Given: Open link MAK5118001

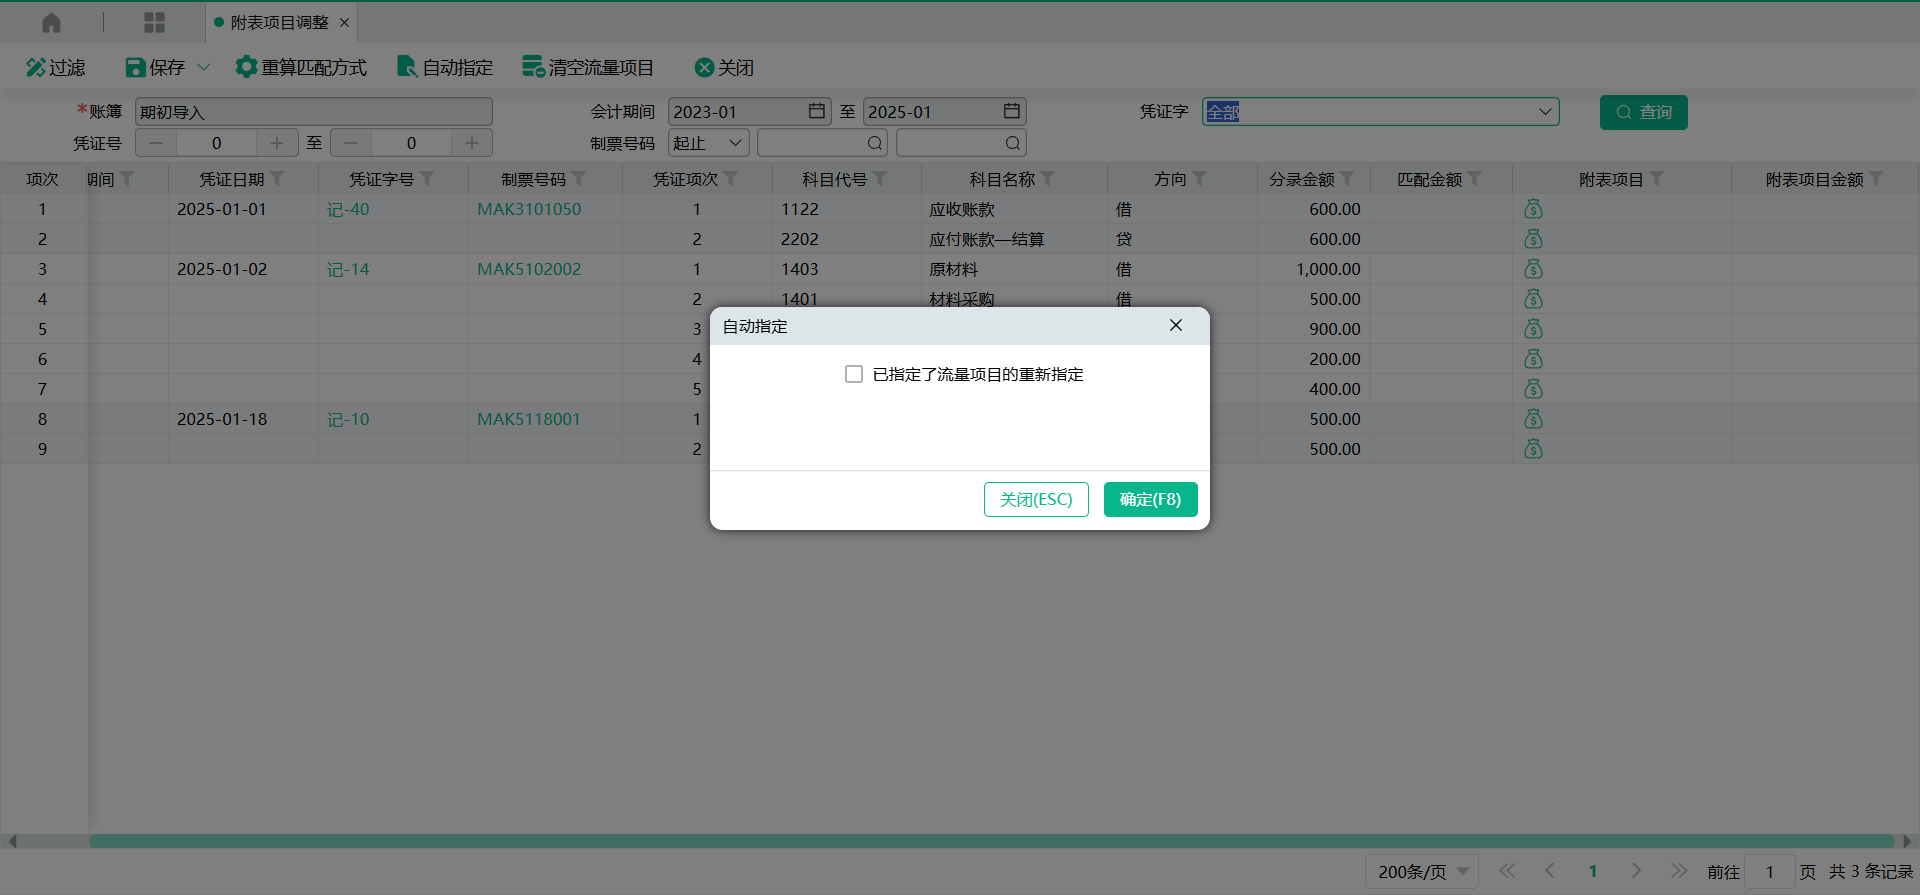Looking at the screenshot, I should 529,419.
